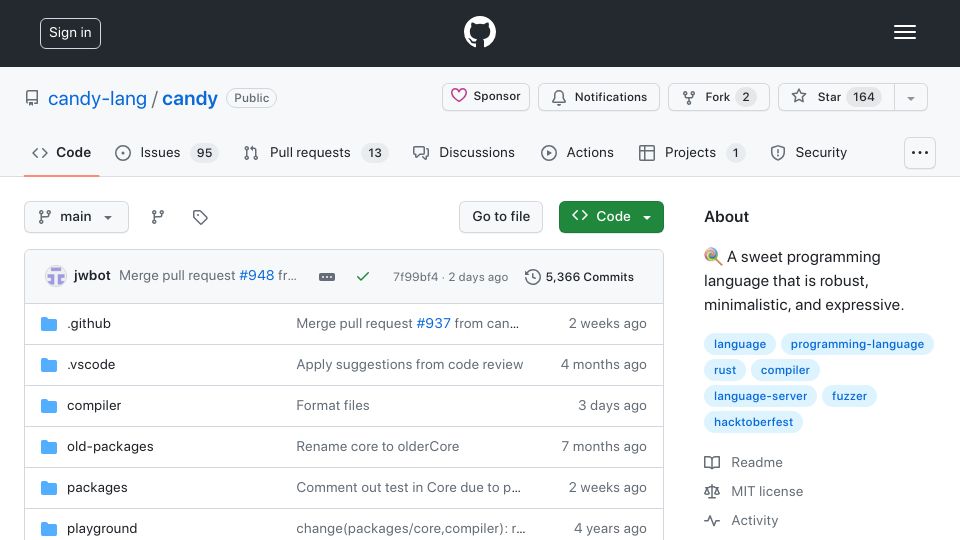Open jwbot user profile link
Screen dimensions: 960x540
[92, 276]
